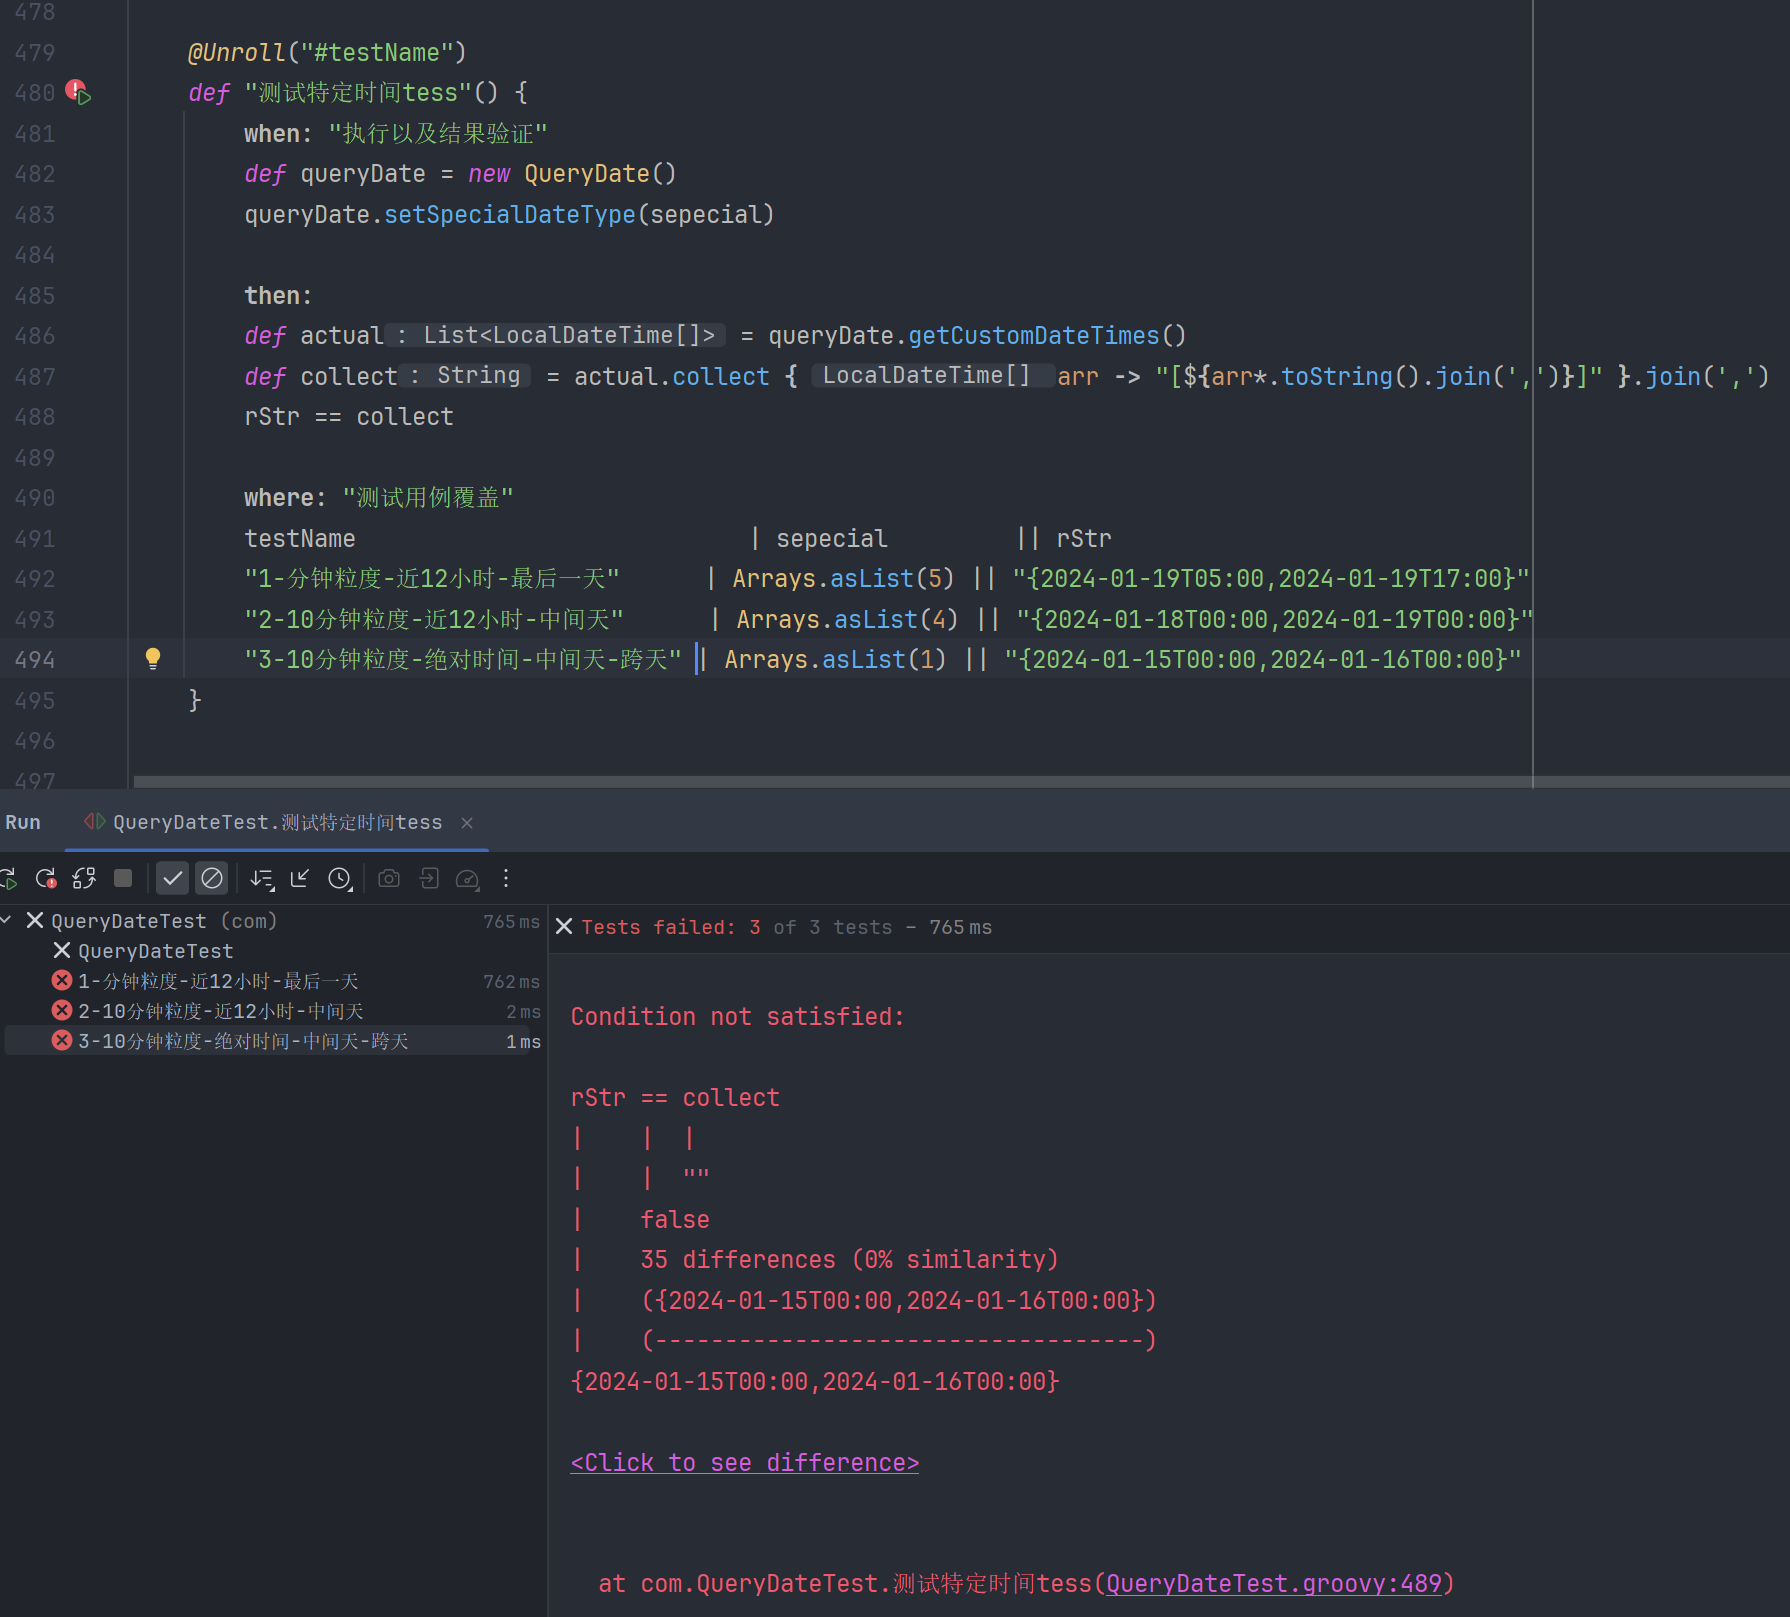Click the 'where:' label on line 490
The width and height of the screenshot is (1790, 1617).
coord(285,497)
